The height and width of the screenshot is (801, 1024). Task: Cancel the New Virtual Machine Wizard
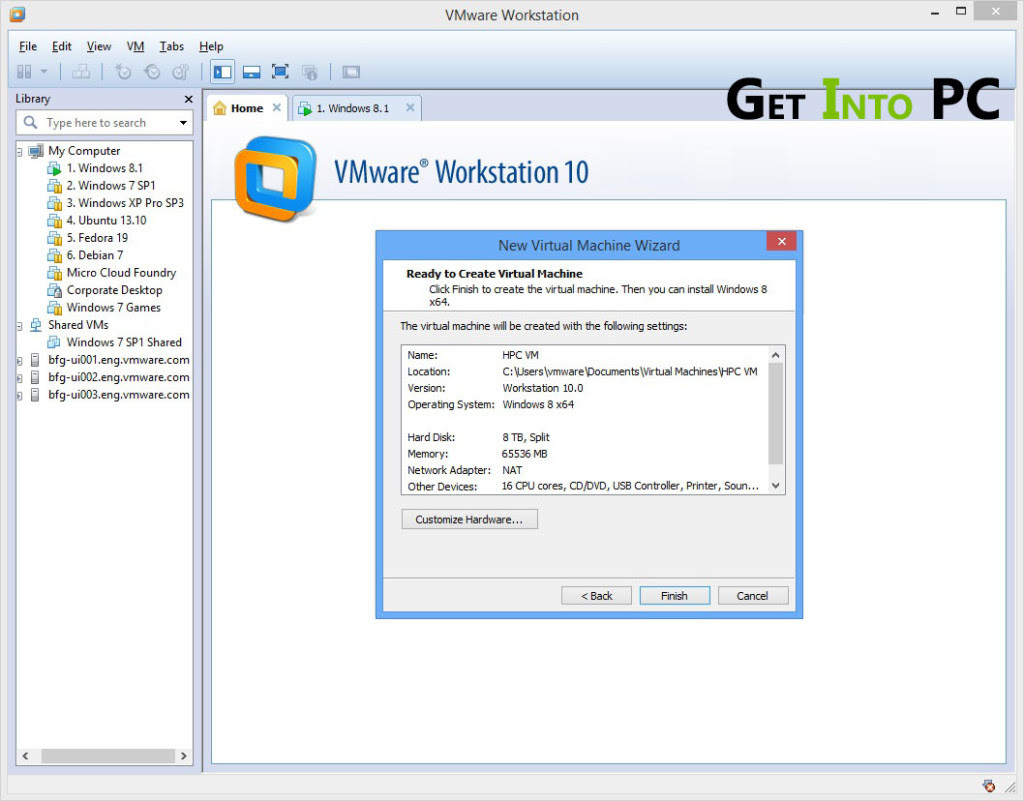[x=752, y=596]
